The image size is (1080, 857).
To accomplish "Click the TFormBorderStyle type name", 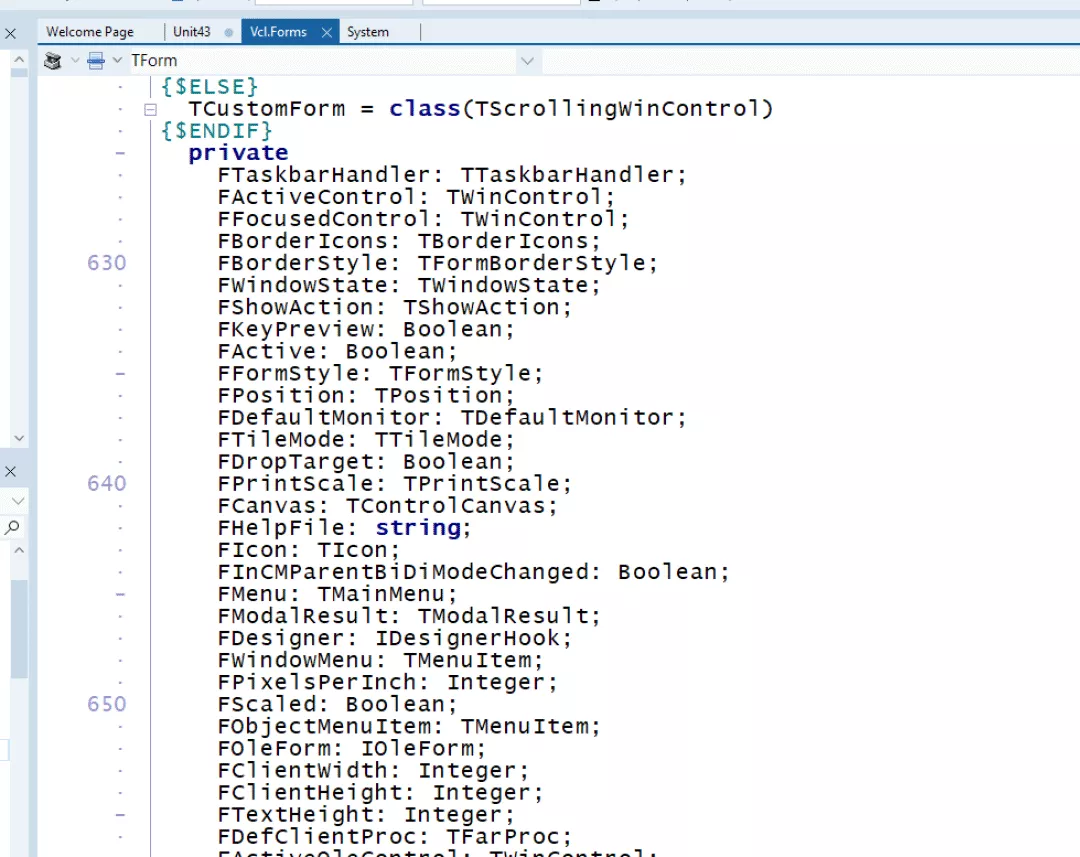I will coord(531,263).
